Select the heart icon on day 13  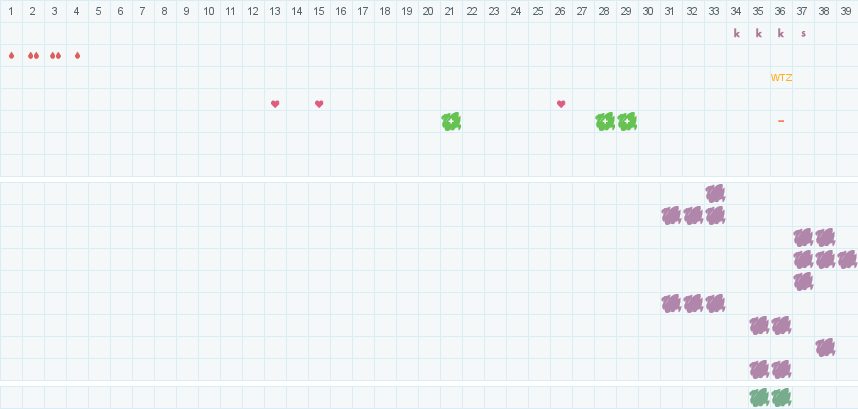pyautogui.click(x=275, y=104)
